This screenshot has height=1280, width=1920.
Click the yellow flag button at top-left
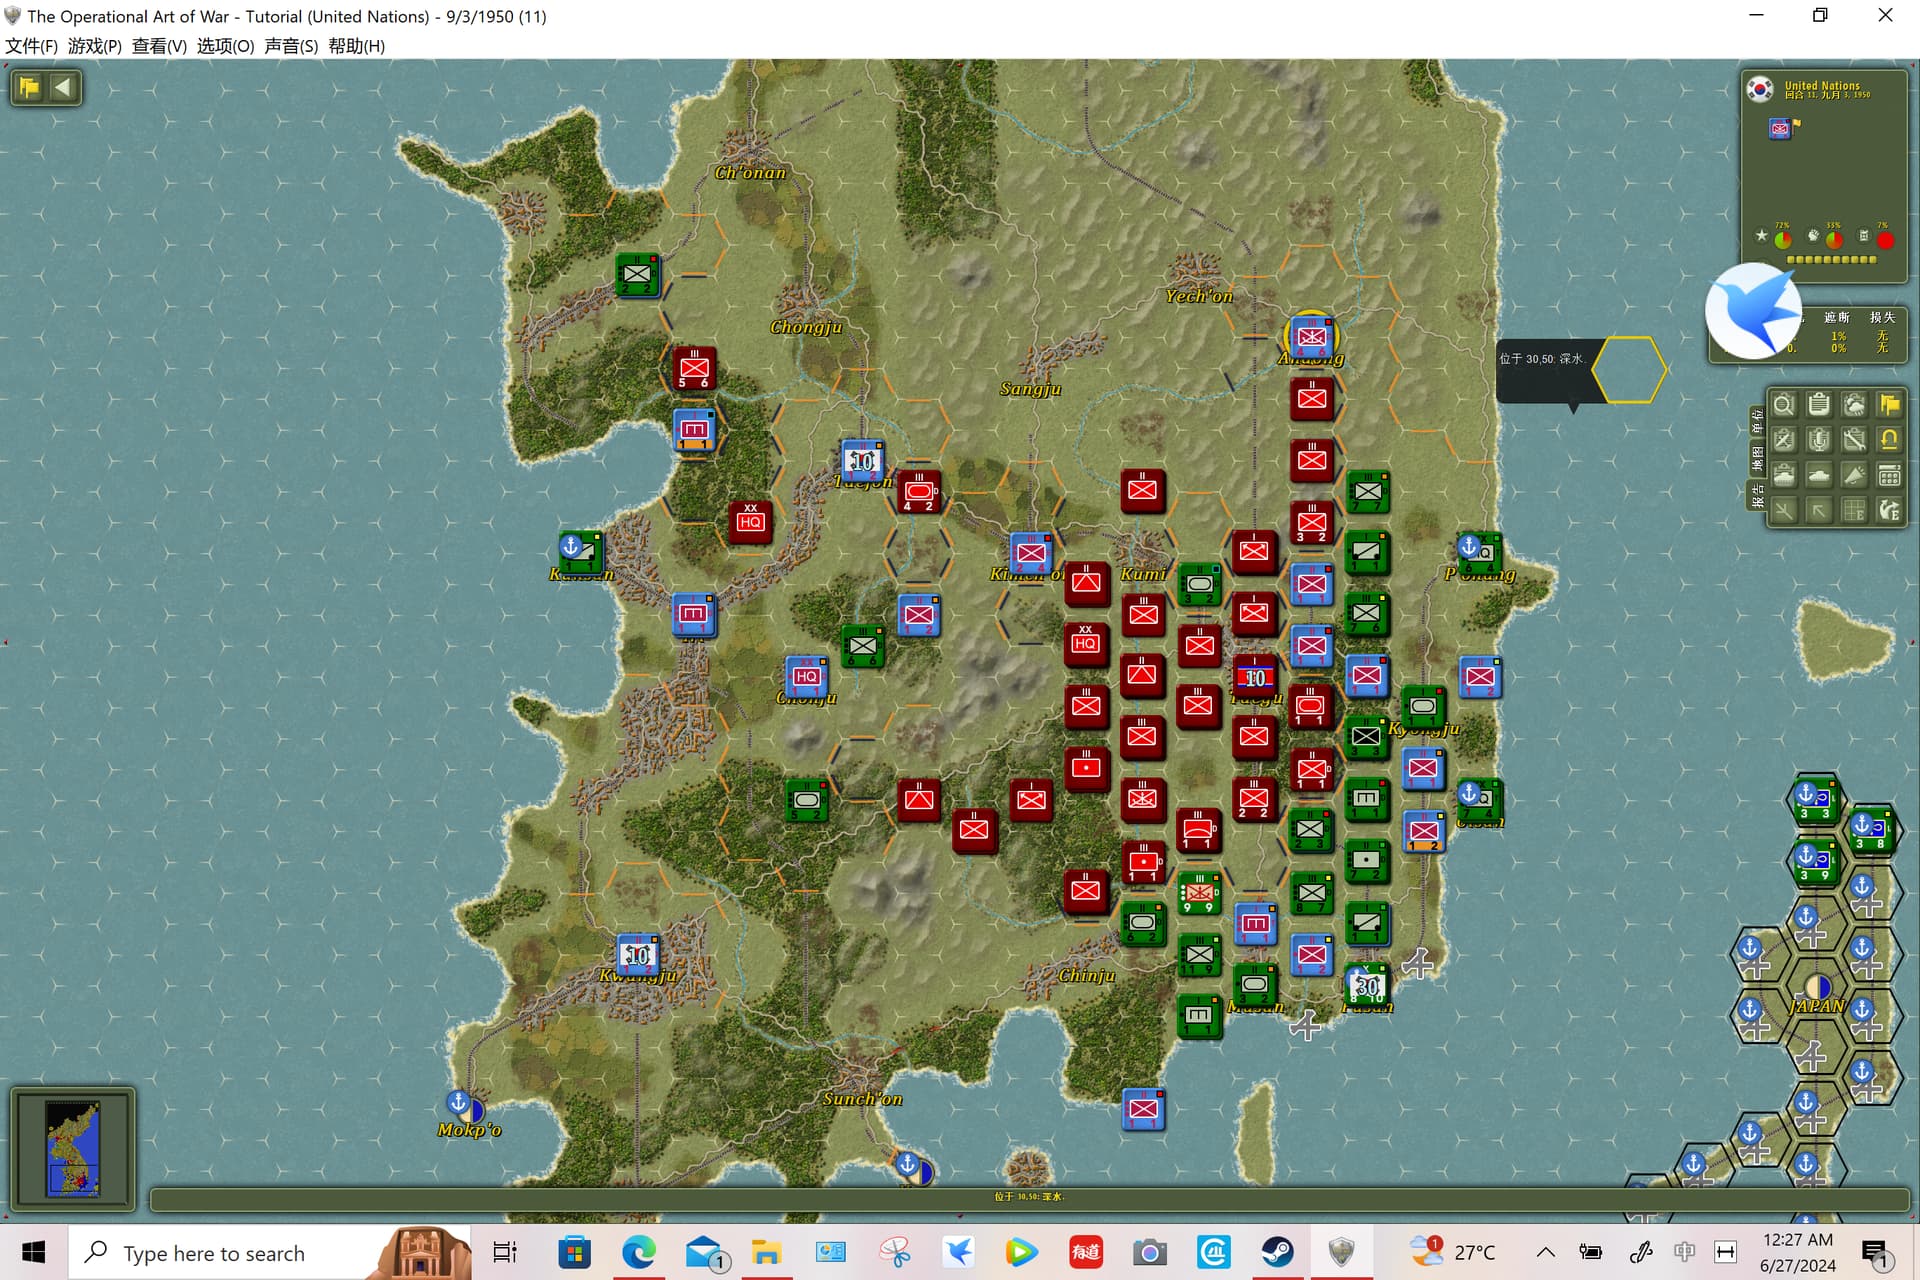[29, 87]
